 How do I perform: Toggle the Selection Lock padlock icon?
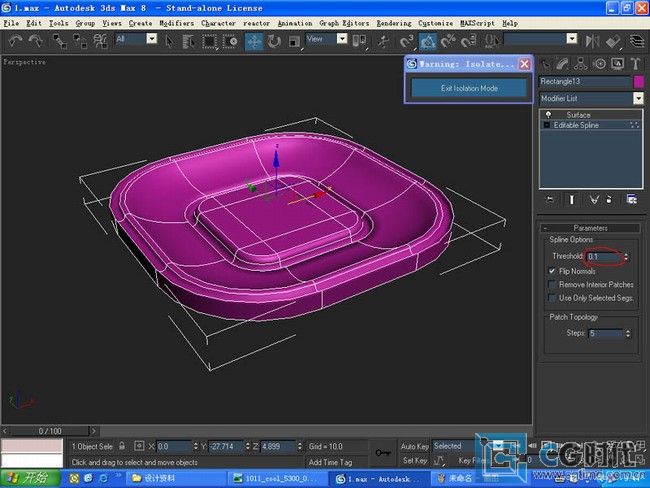coord(122,446)
